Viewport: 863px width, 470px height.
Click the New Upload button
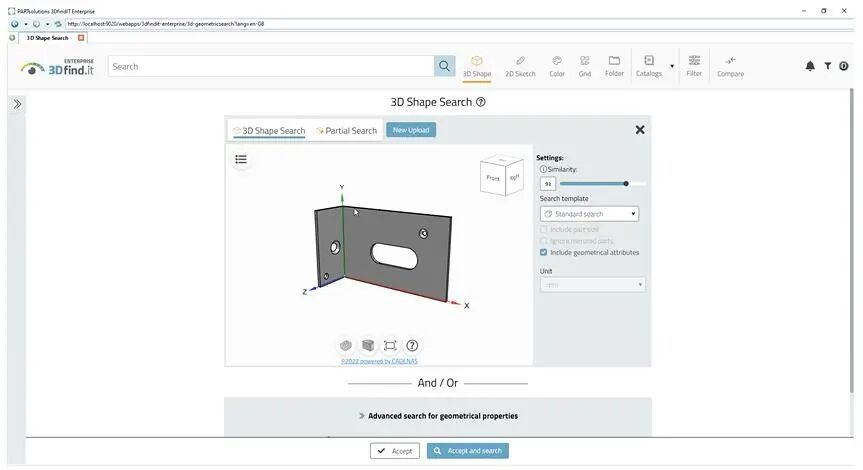tap(411, 130)
